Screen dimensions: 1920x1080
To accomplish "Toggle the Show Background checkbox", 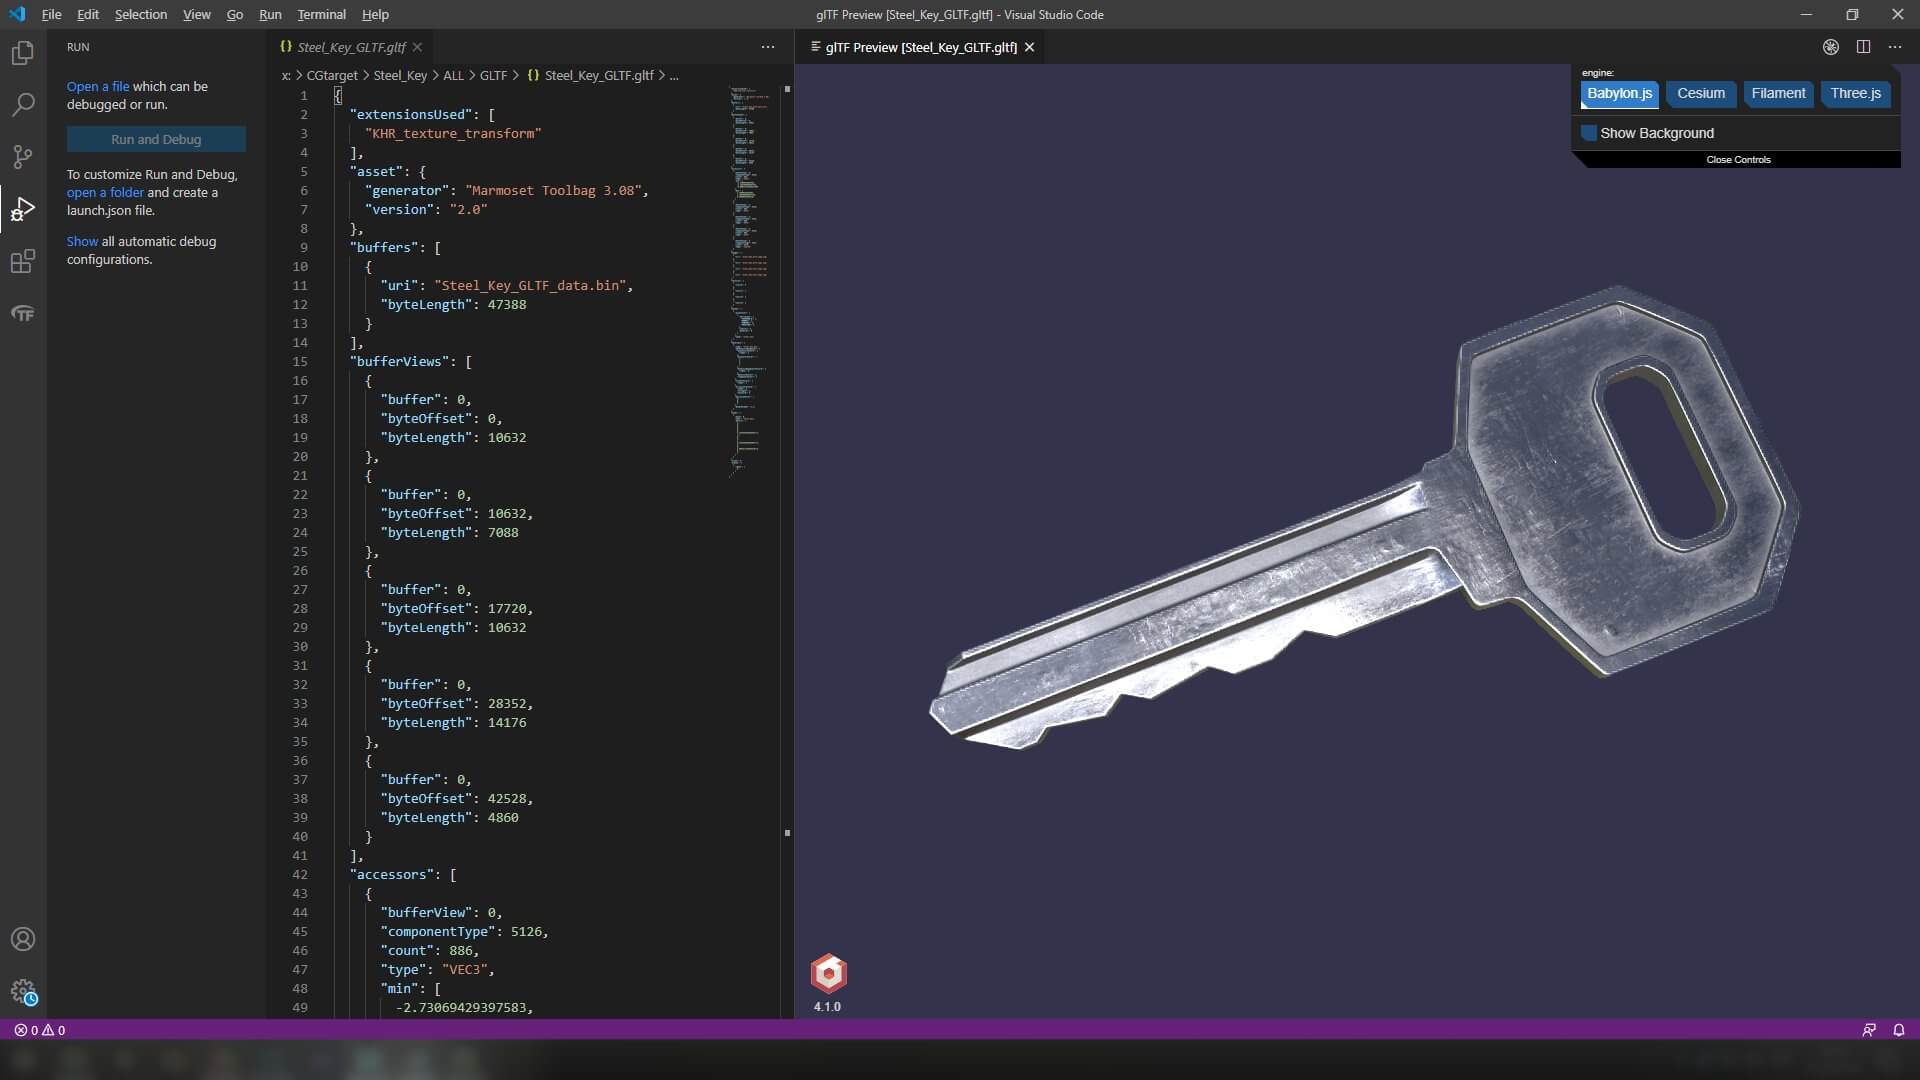I will (1589, 133).
